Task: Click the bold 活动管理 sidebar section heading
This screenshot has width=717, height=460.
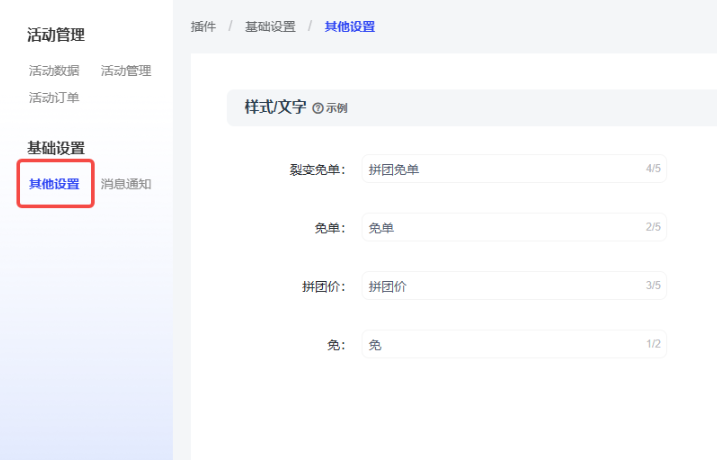Action: [x=56, y=35]
